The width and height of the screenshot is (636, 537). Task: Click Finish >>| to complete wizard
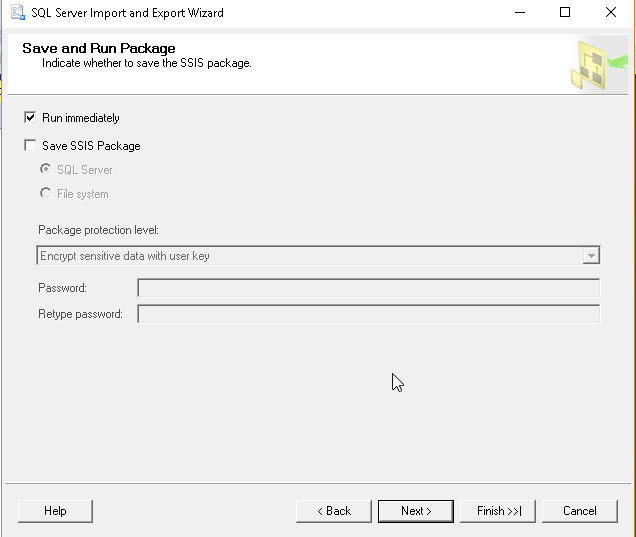click(498, 511)
